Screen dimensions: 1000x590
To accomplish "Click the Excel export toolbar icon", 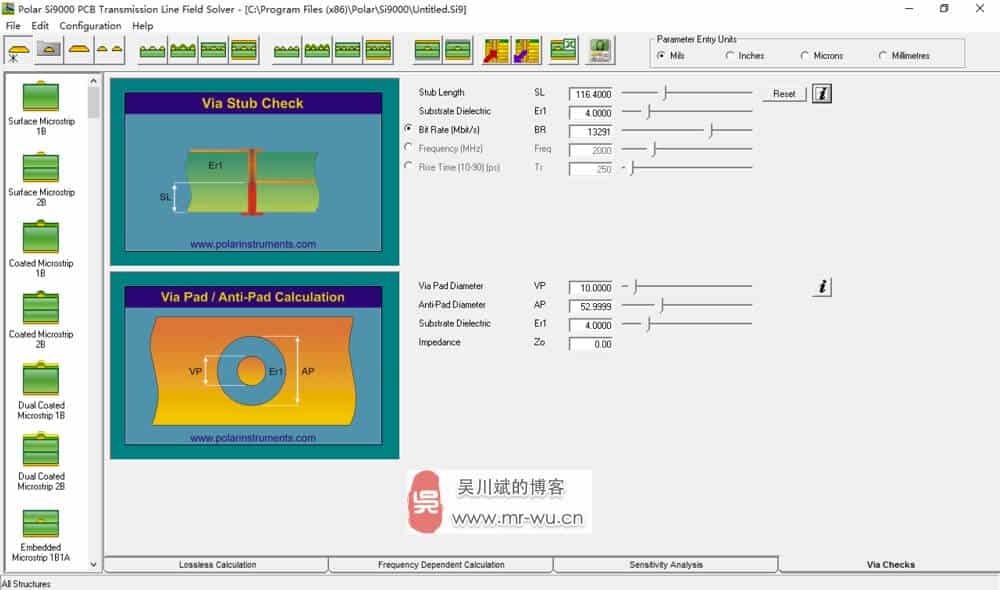I will click(x=563, y=50).
